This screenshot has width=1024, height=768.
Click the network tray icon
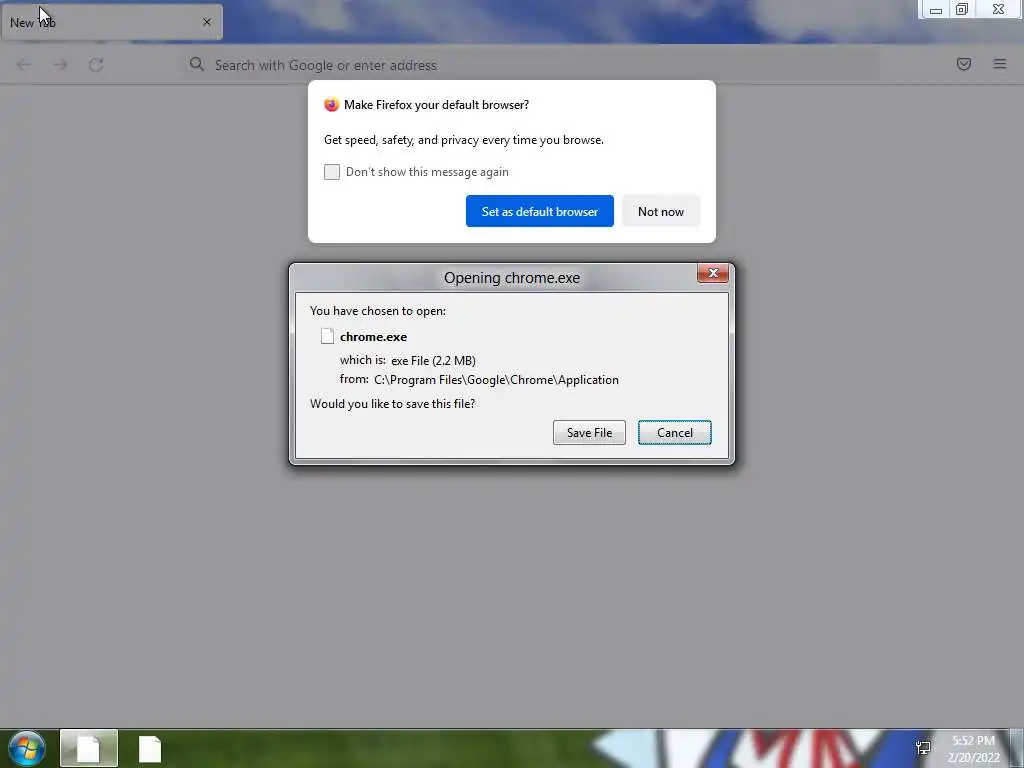click(x=923, y=748)
